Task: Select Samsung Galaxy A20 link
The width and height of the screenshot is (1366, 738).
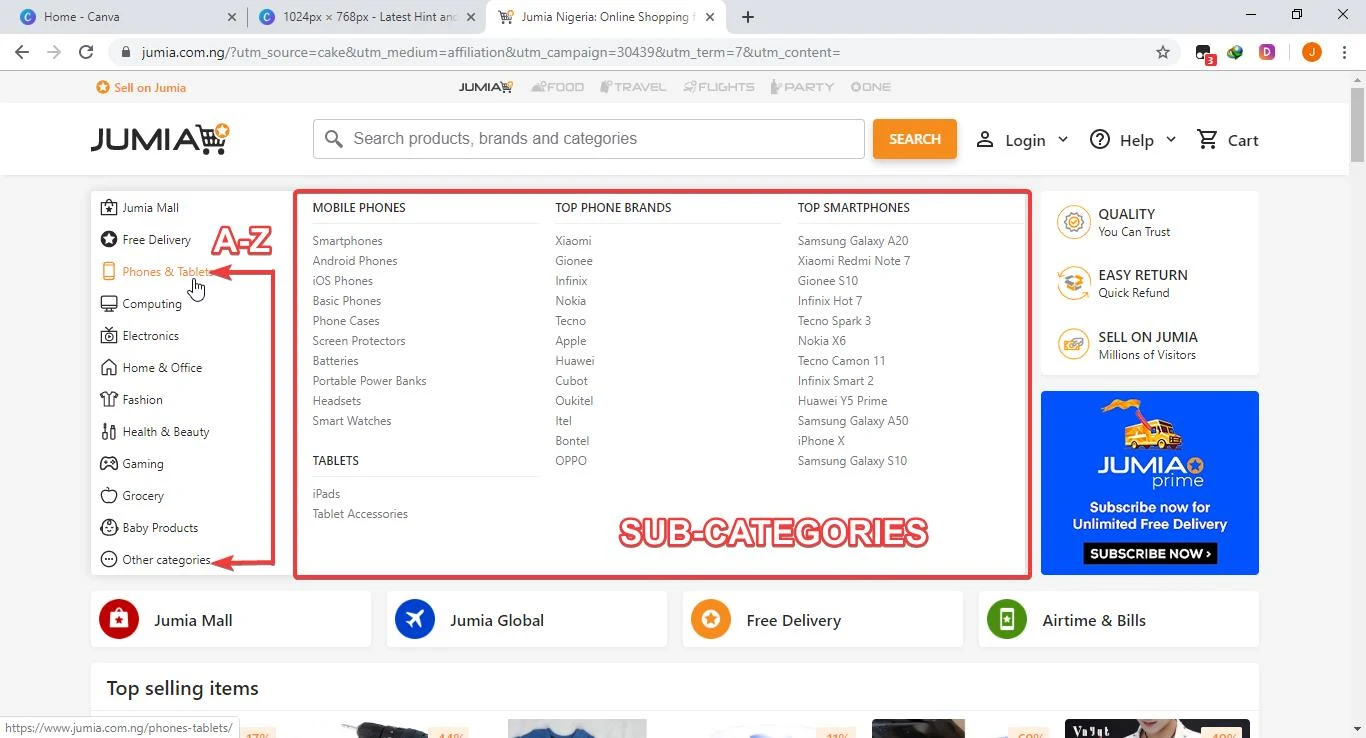Action: 853,241
